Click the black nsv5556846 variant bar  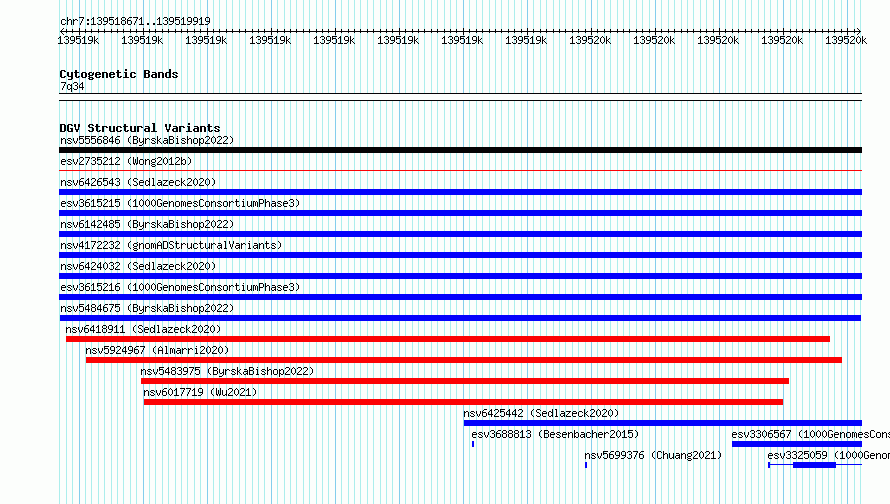click(x=460, y=150)
